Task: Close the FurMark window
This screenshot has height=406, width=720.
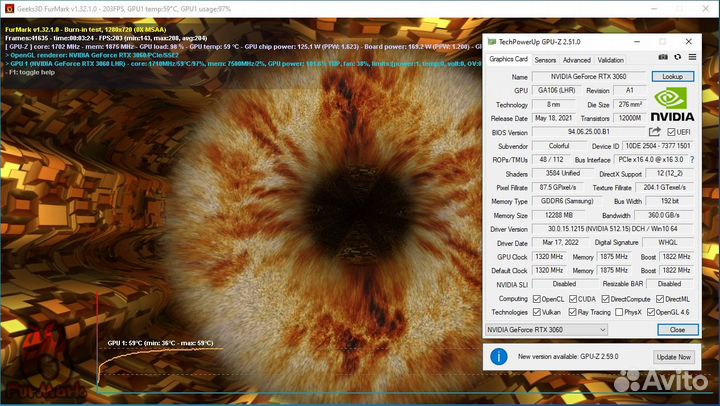Action: [x=706, y=9]
